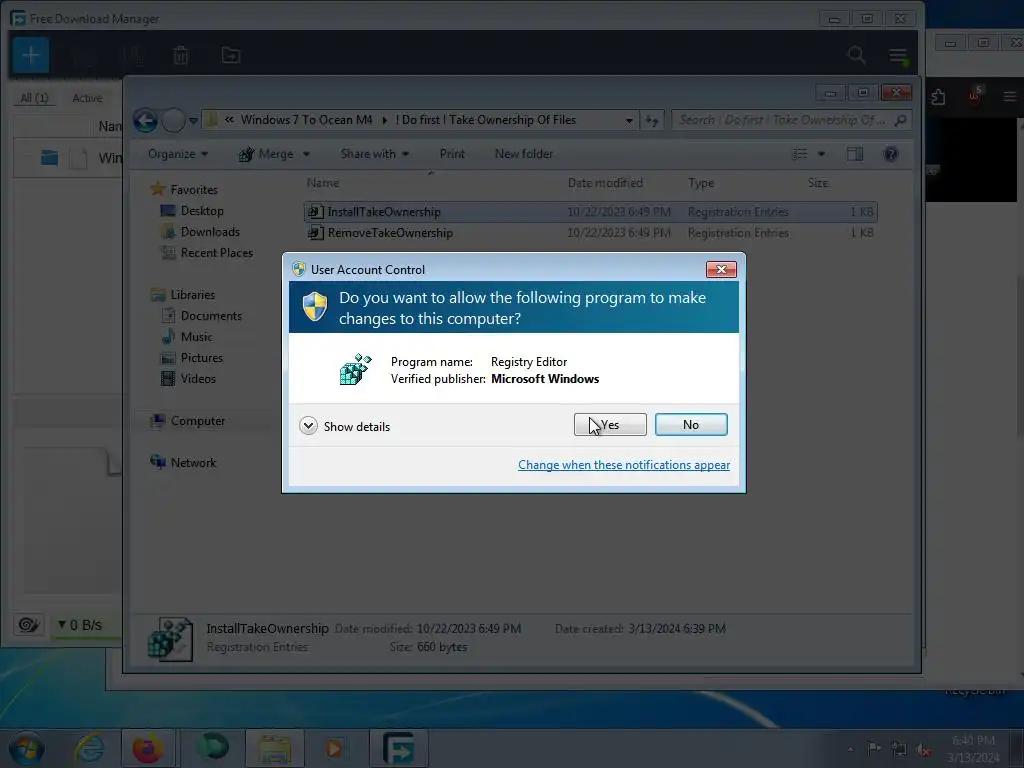
Task: Select the InstallTakeOwnership file in Explorer
Action: coord(590,212)
